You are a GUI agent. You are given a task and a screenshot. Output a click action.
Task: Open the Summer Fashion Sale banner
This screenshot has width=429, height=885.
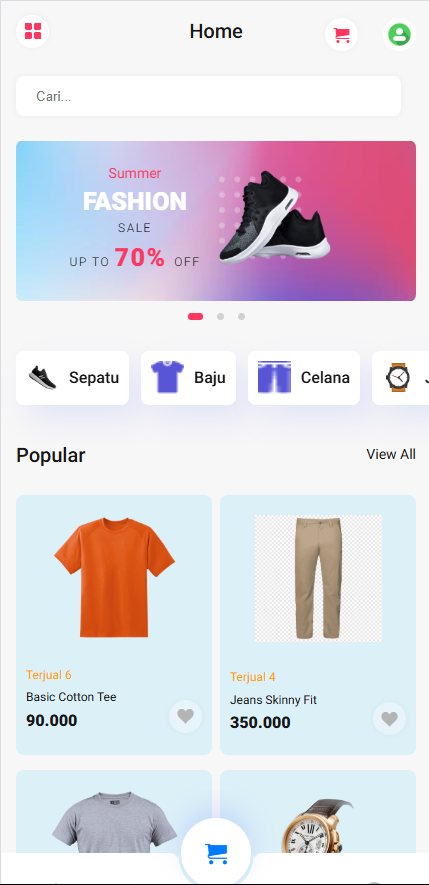pos(216,221)
